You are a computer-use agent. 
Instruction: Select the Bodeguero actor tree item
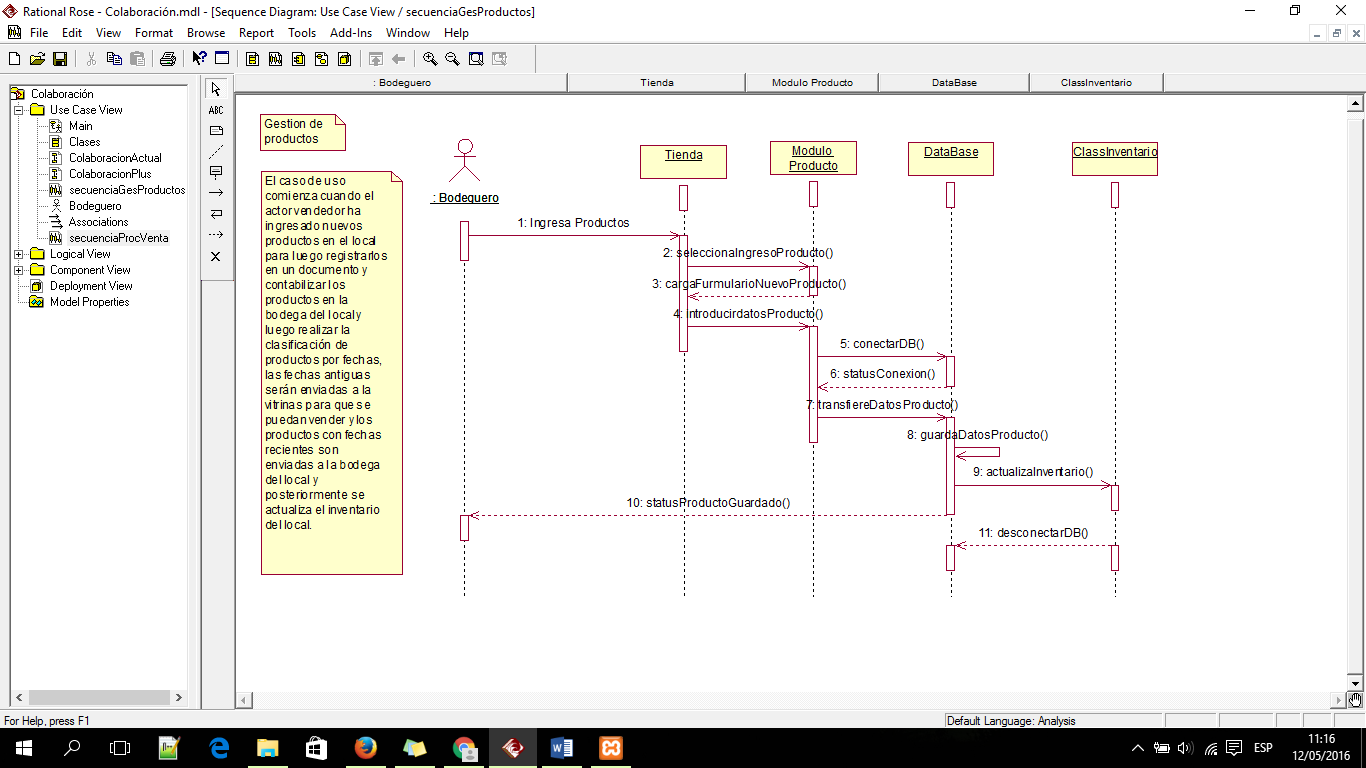click(95, 206)
